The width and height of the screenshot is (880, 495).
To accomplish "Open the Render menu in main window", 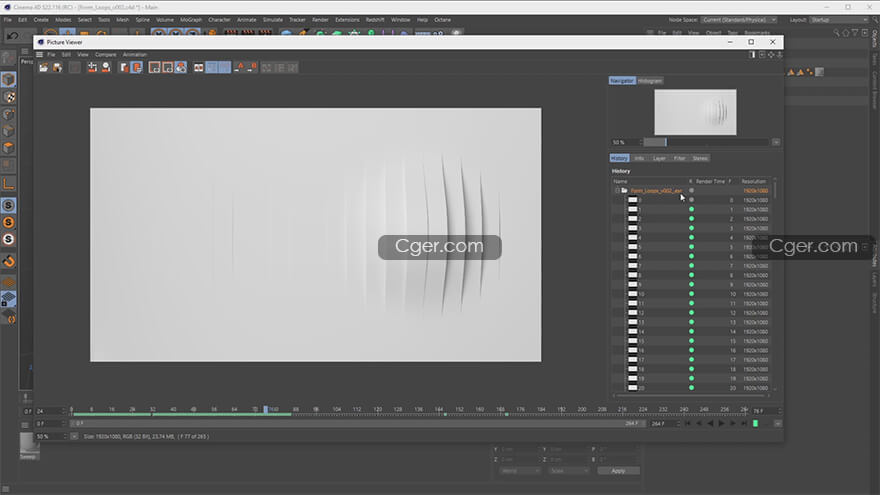I will coord(320,20).
